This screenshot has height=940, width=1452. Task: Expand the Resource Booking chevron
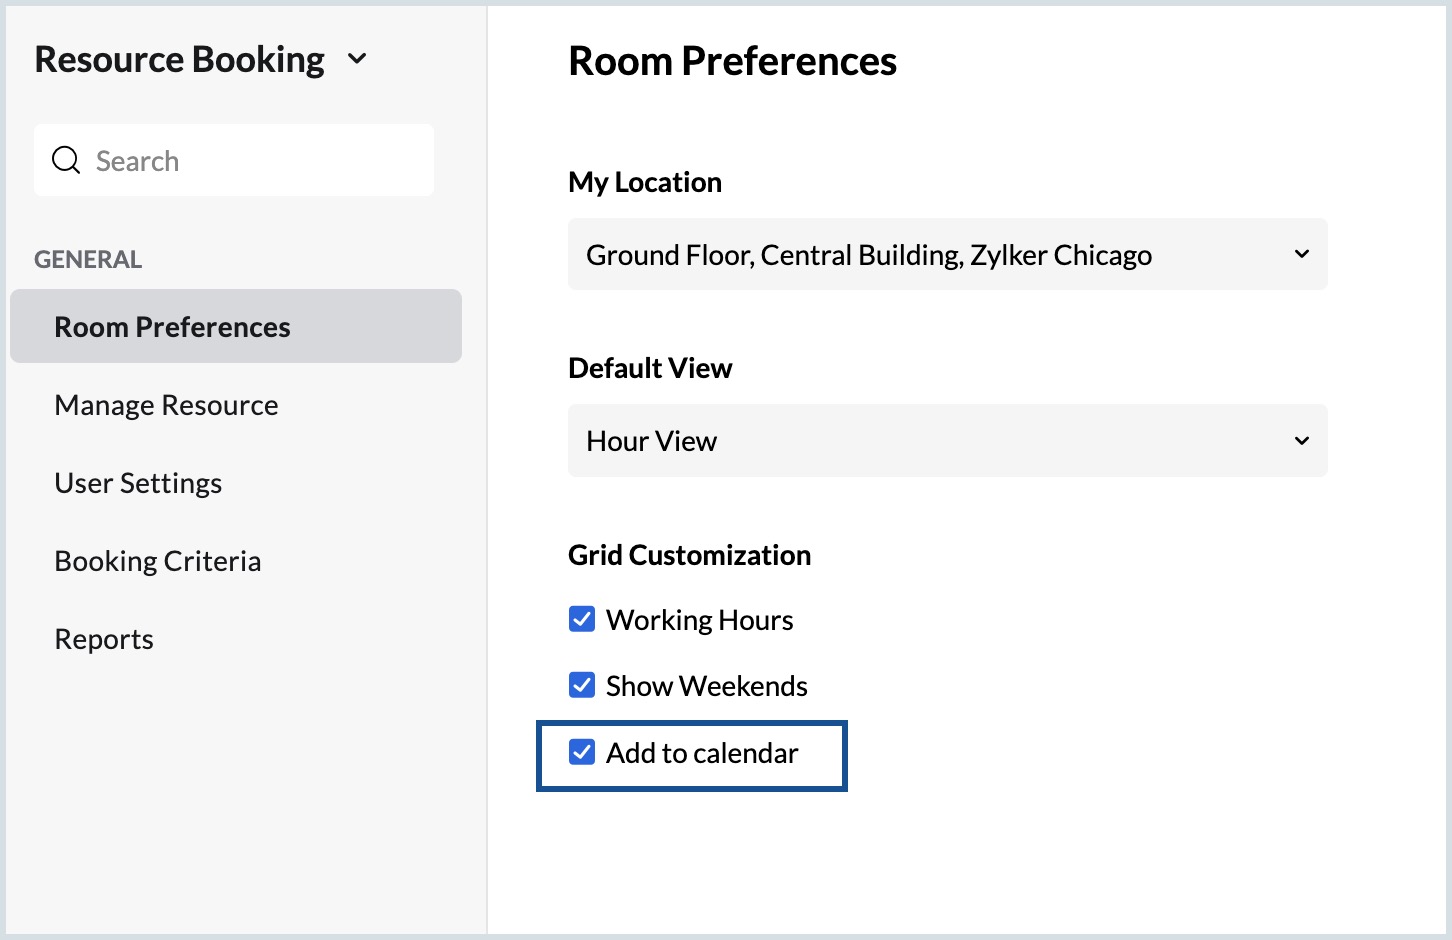point(357,59)
